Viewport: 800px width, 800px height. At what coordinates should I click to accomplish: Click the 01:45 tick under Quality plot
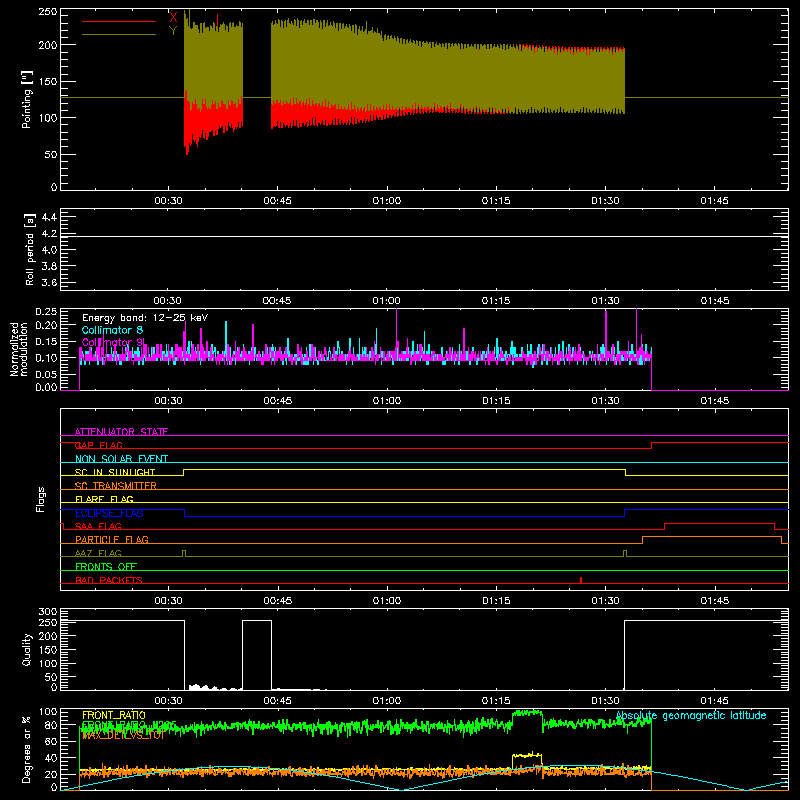(x=714, y=701)
